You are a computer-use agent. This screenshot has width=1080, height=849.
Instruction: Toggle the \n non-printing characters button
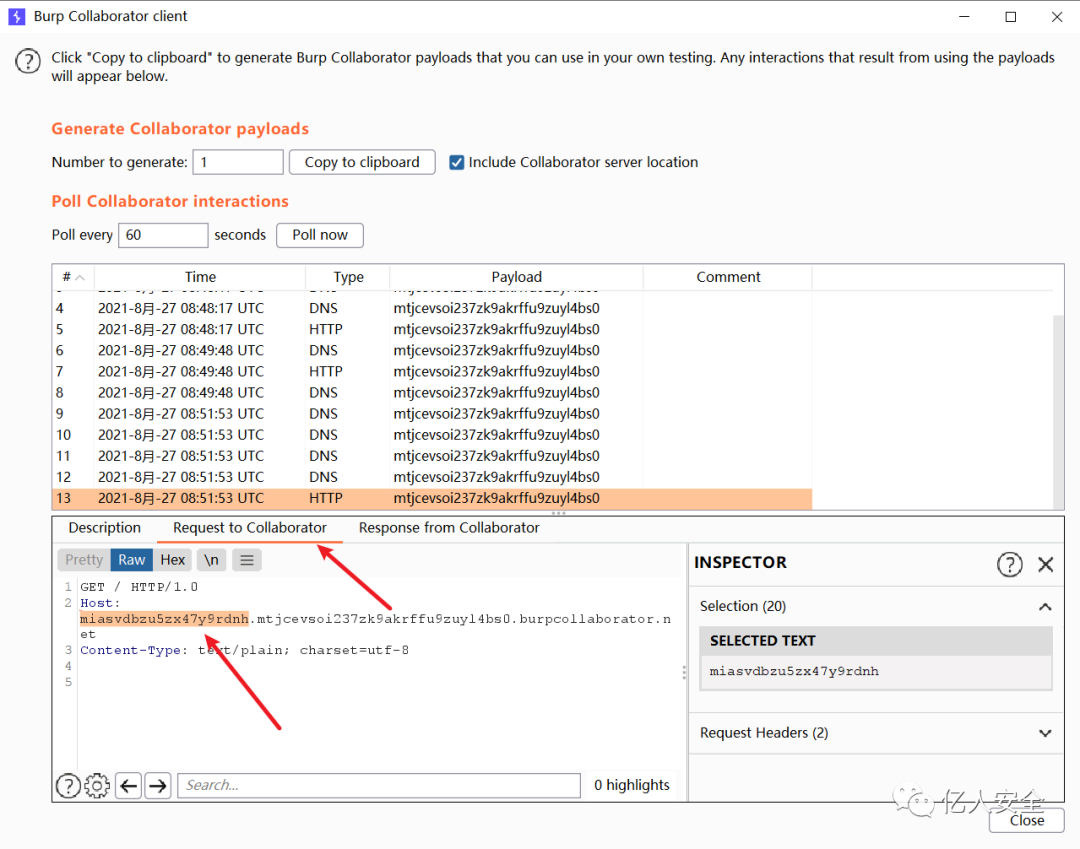(211, 560)
